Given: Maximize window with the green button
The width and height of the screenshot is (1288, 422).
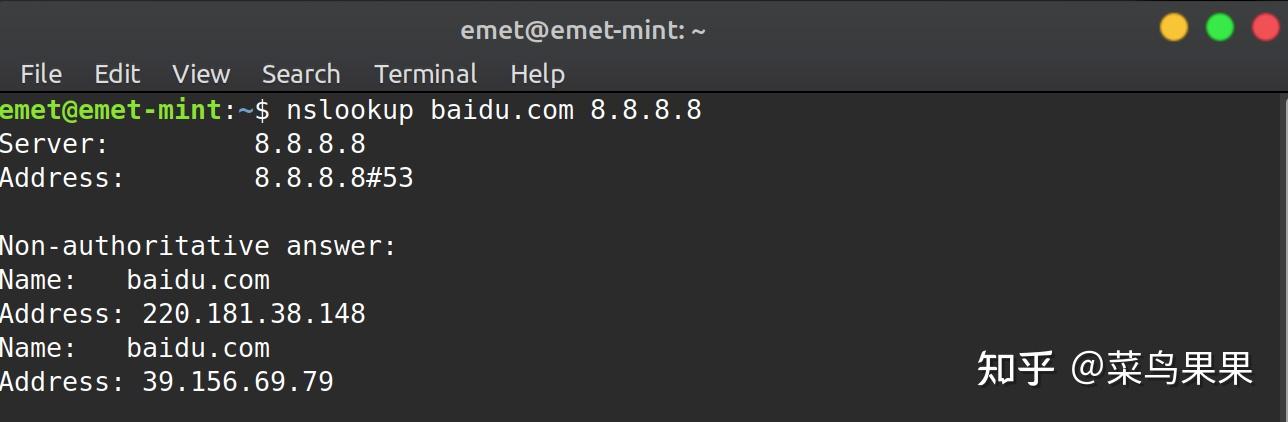Looking at the screenshot, I should 1220,28.
